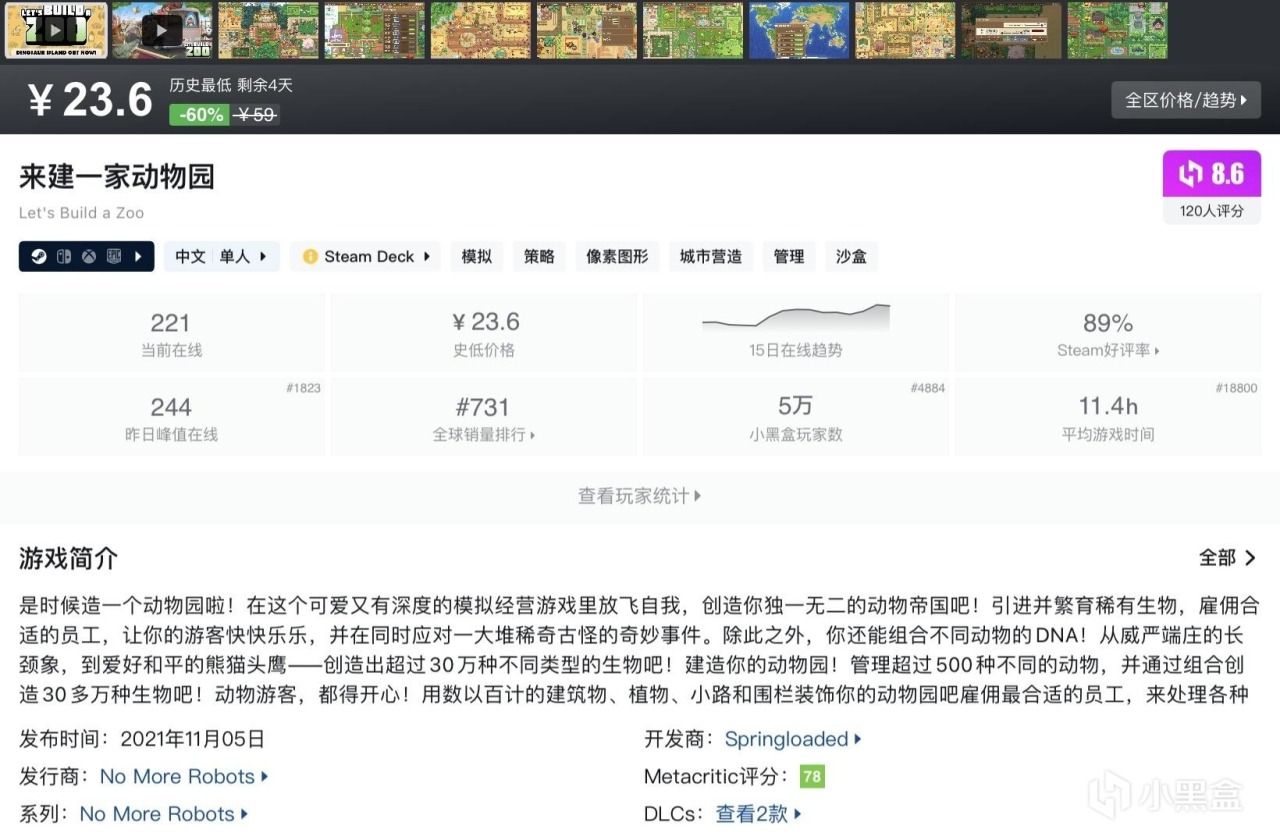
Task: Open series No More Robots link
Action: click(164, 814)
